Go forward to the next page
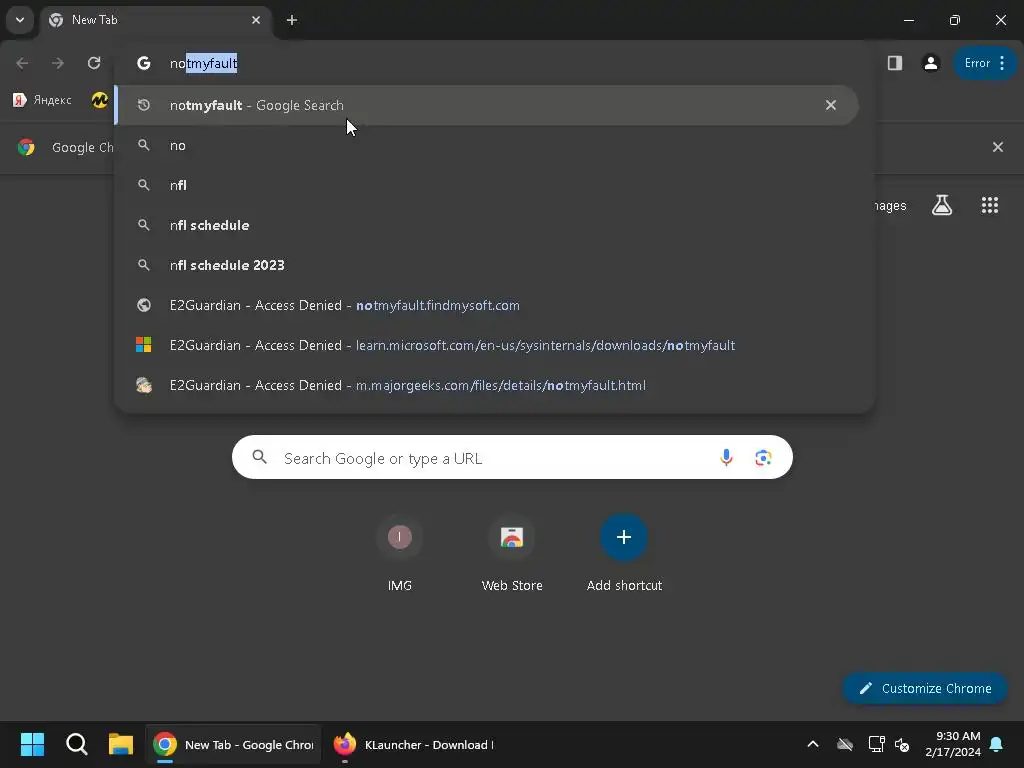This screenshot has height=768, width=1024. (58, 63)
